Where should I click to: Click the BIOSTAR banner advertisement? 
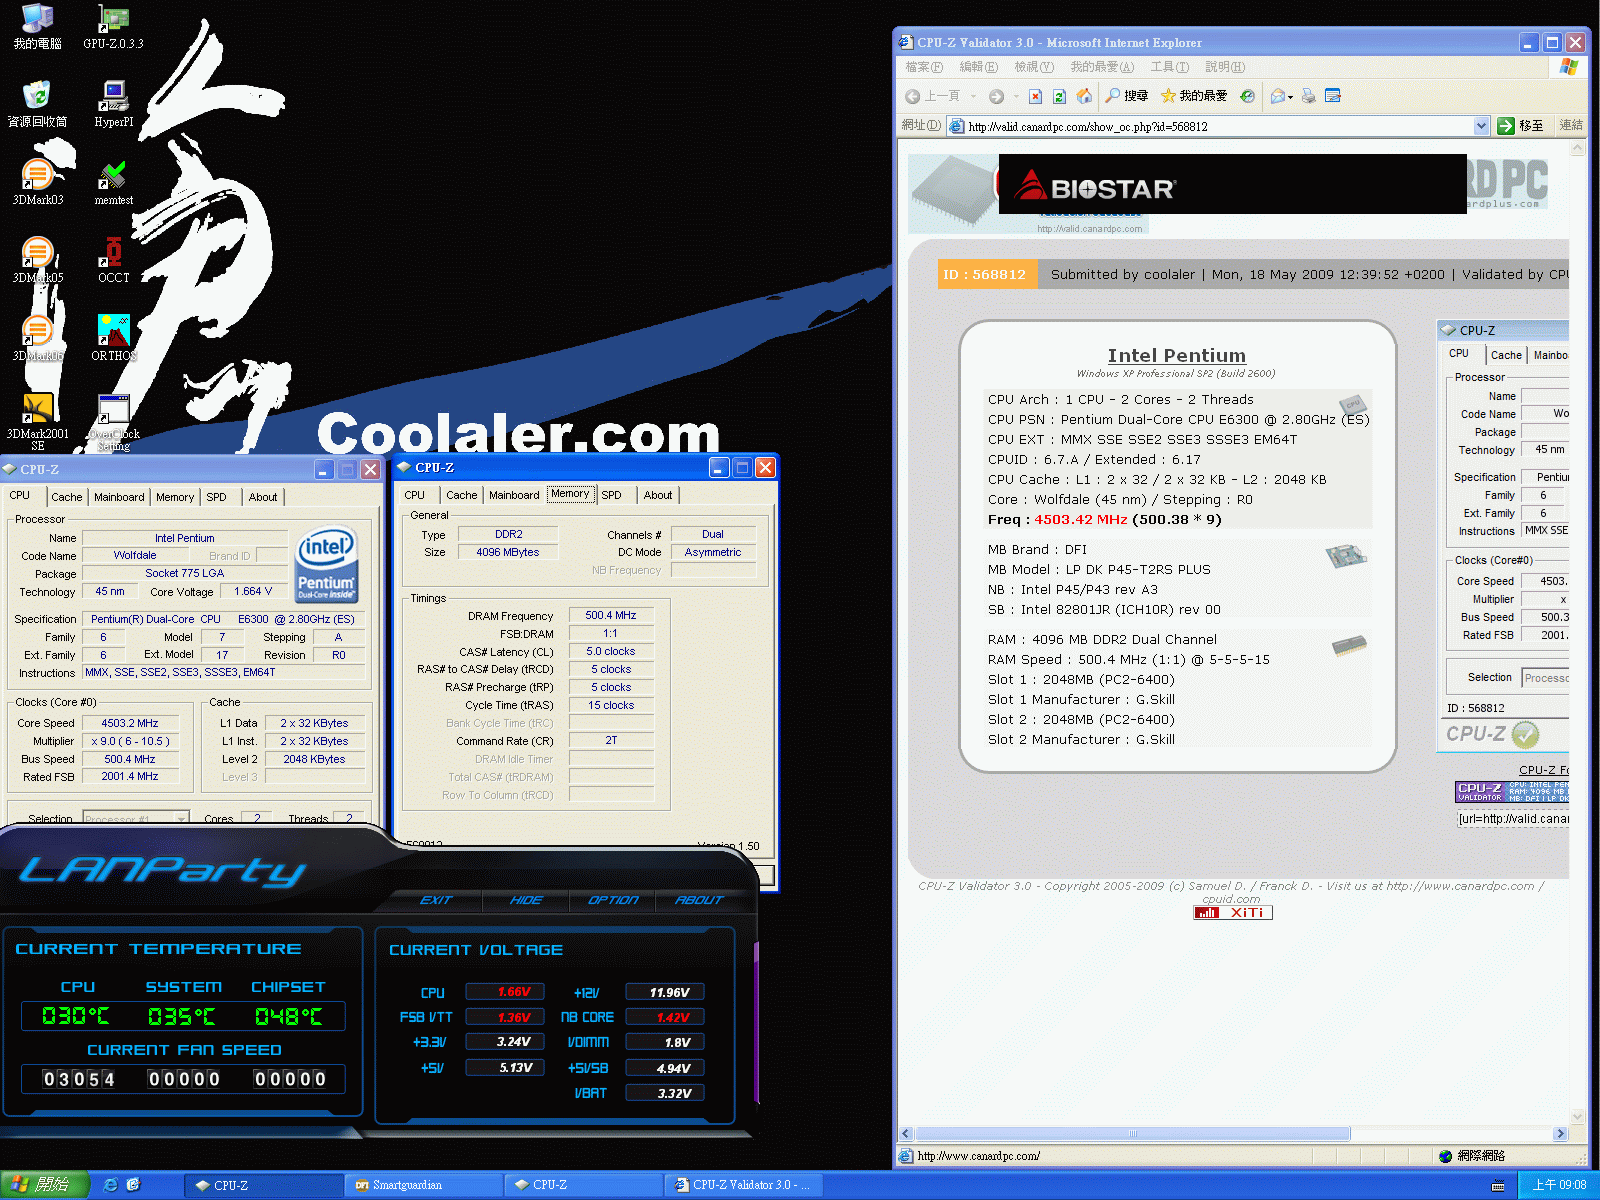click(x=1232, y=184)
